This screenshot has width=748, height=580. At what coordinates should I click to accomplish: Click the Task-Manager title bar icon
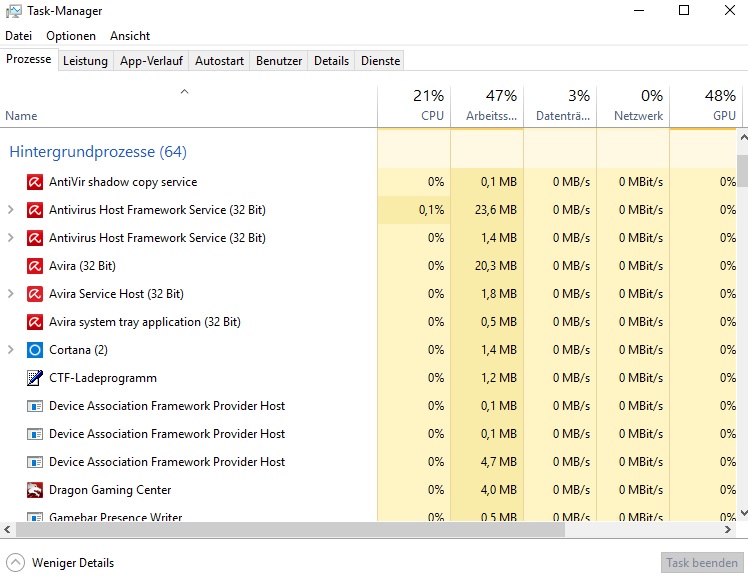[x=13, y=11]
